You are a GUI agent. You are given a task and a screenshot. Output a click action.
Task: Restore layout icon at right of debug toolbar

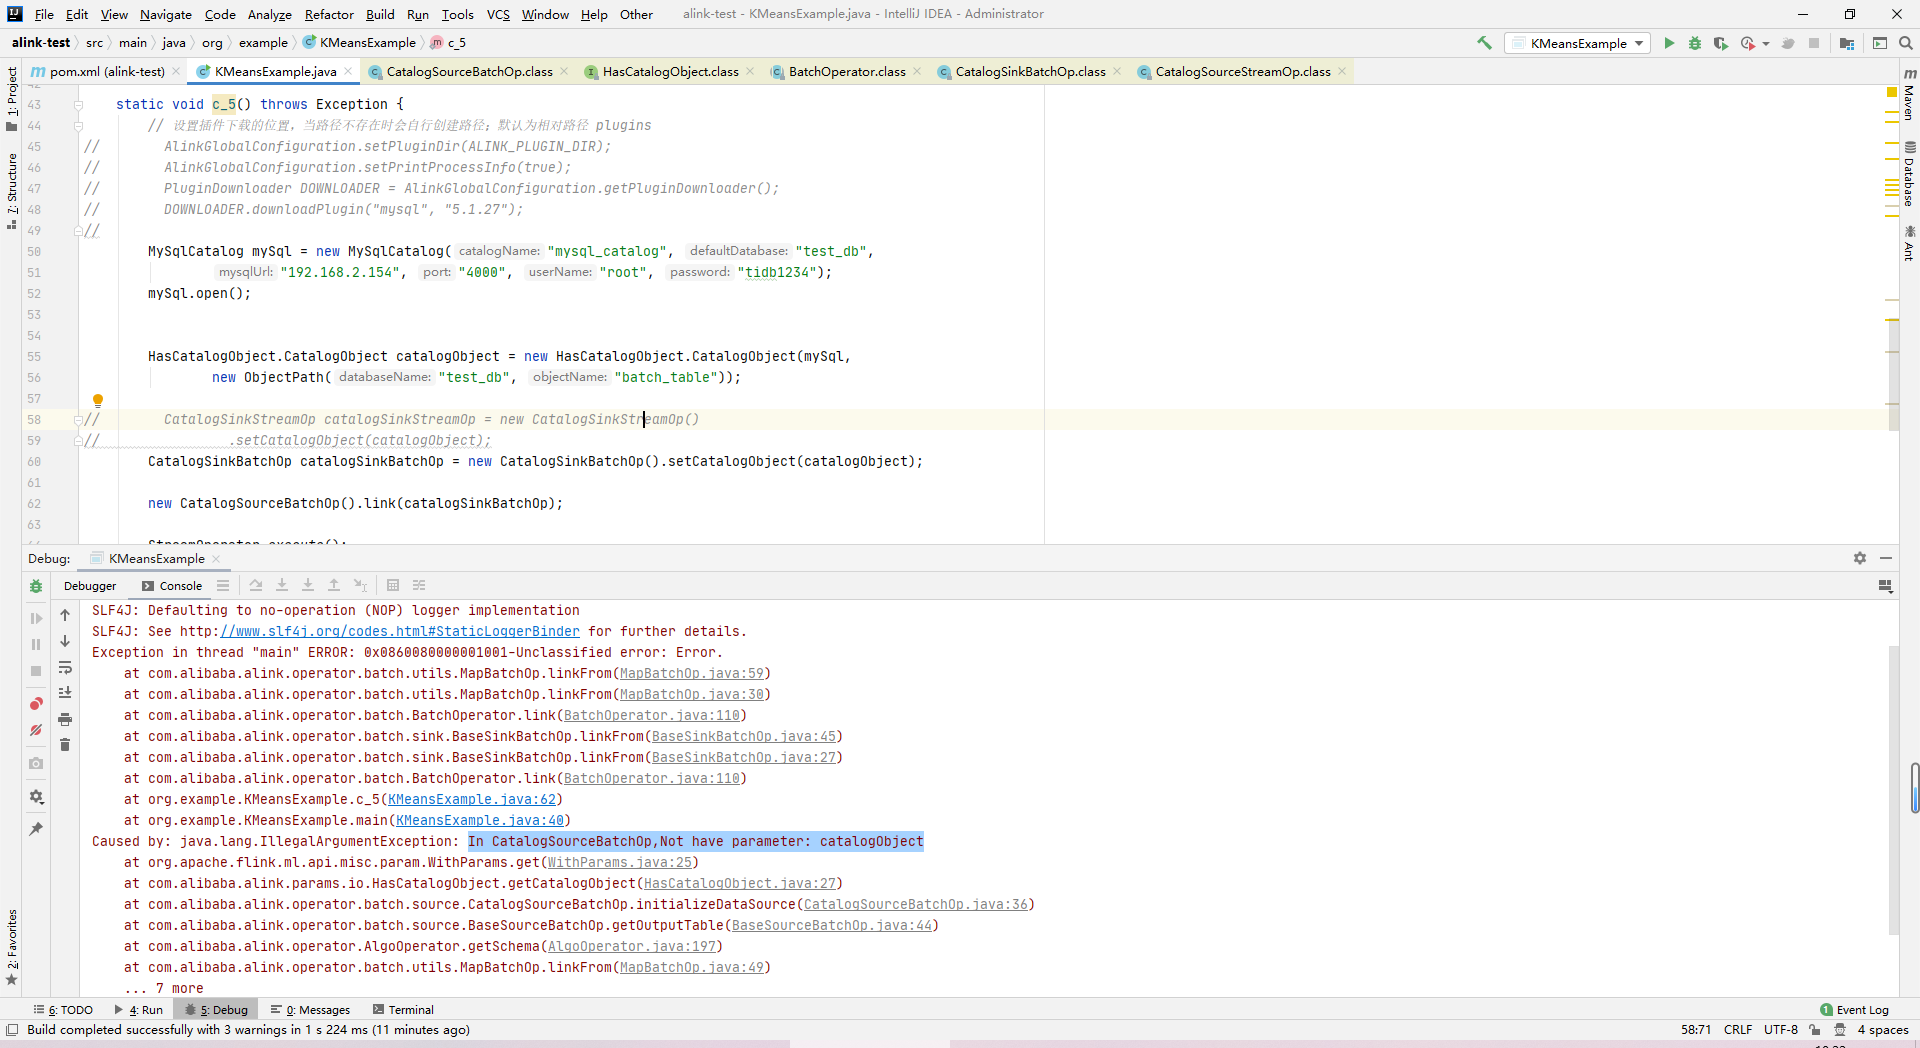[1885, 586]
